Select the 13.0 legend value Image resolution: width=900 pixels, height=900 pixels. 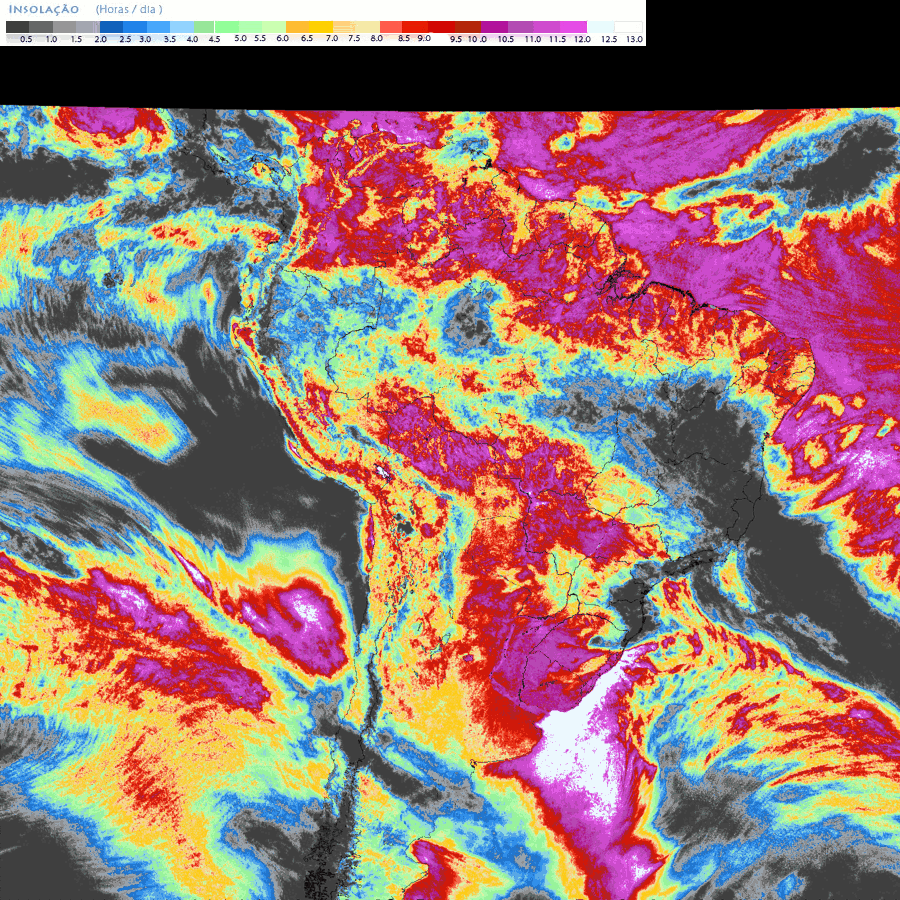tap(634, 39)
